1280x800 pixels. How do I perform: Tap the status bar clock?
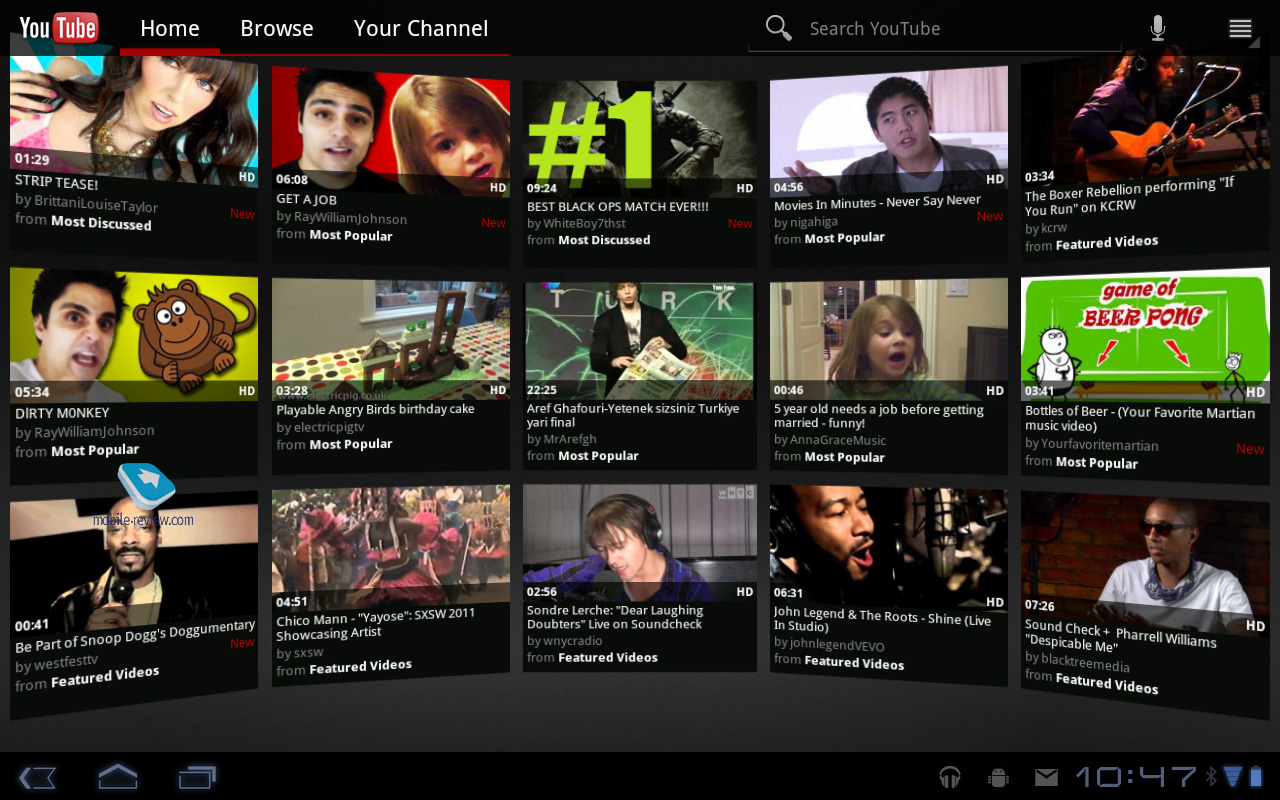coord(1136,777)
